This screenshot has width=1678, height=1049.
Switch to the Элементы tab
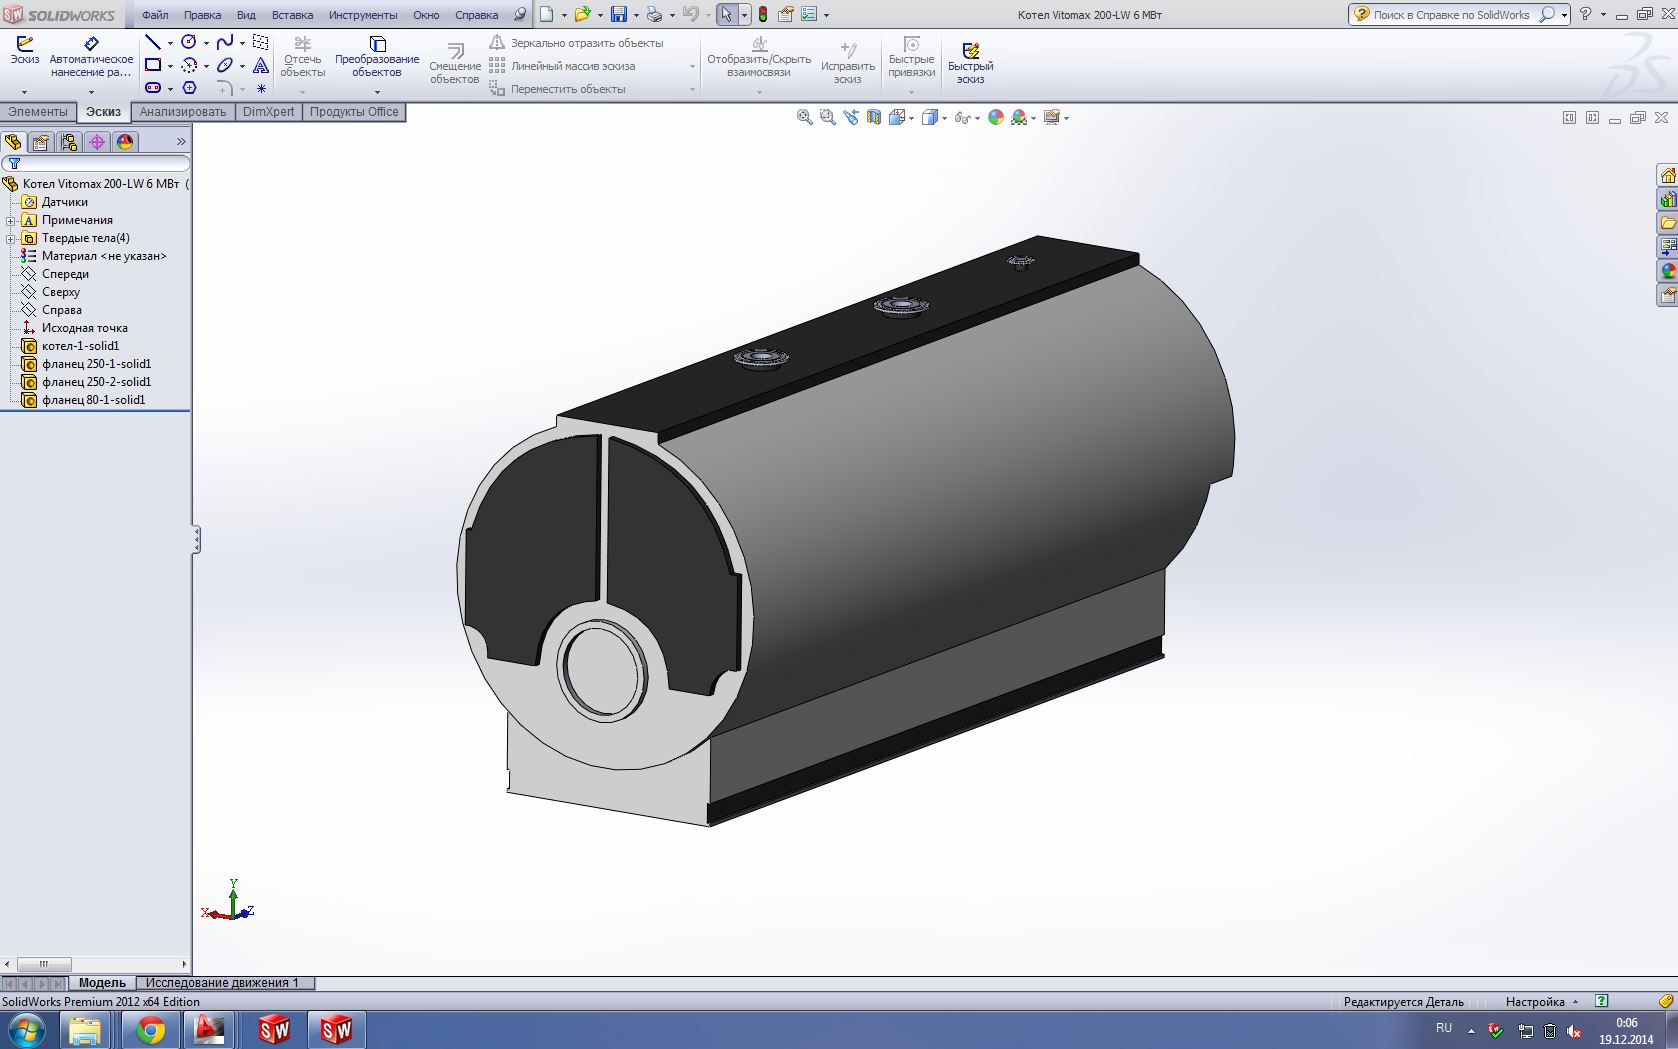[x=38, y=112]
